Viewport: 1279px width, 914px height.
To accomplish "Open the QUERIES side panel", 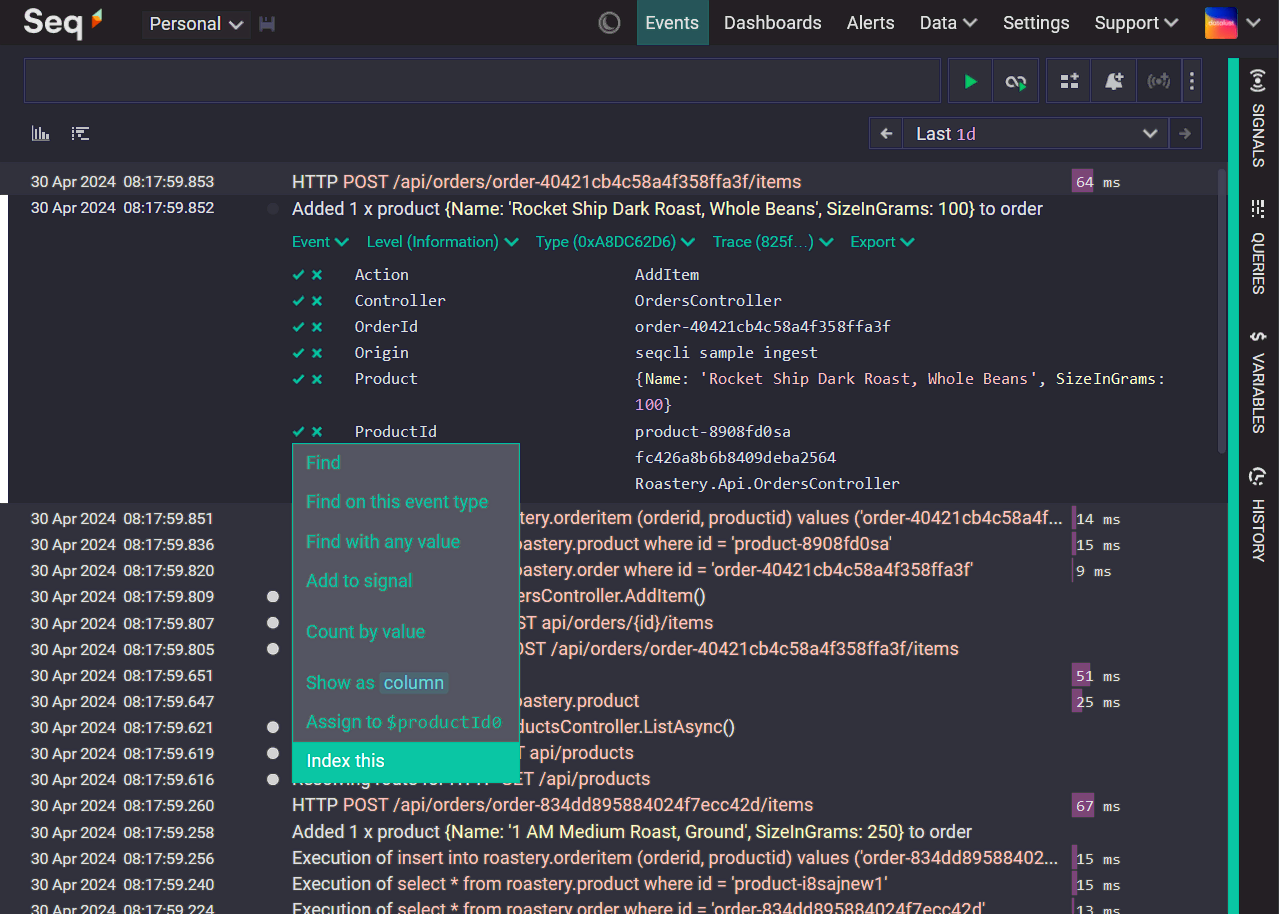I will (1258, 248).
